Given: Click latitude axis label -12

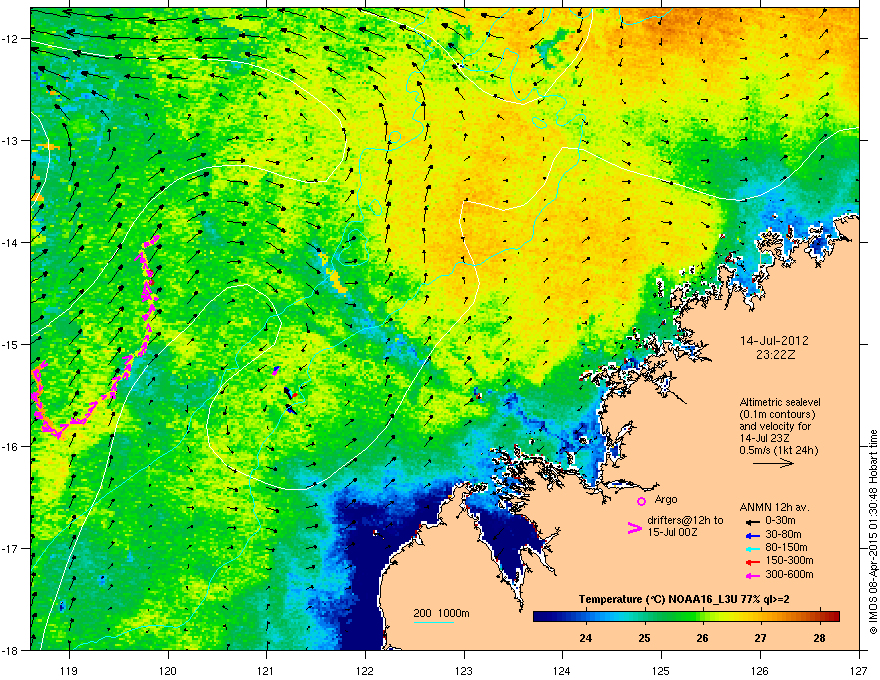Looking at the screenshot, I should click(10, 39).
